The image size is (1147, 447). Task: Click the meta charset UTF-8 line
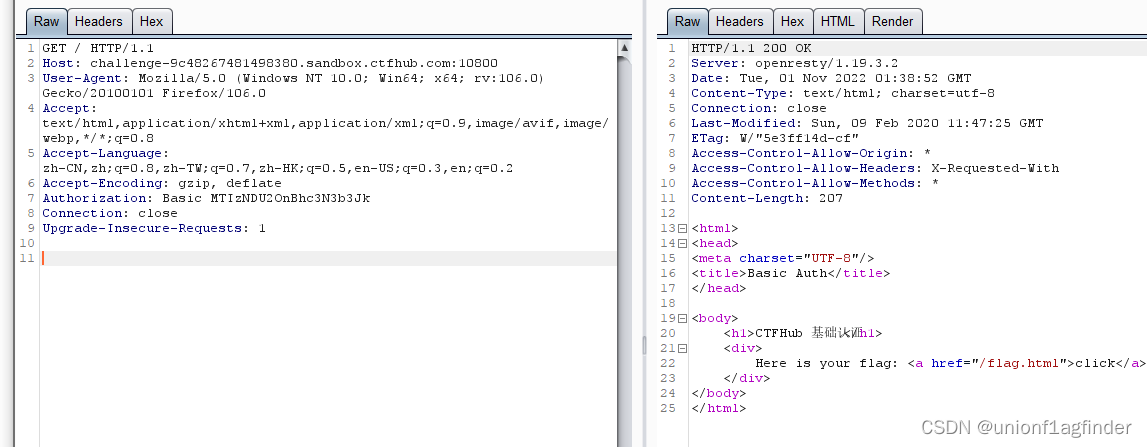(x=783, y=258)
